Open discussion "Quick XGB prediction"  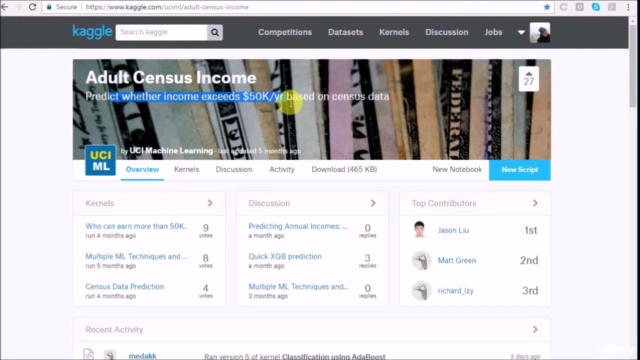[285, 256]
